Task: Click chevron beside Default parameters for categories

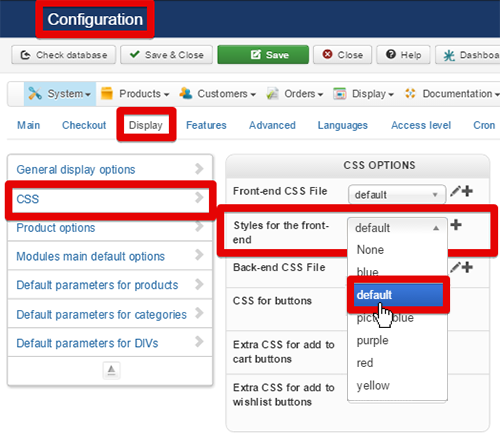Action: point(199,313)
